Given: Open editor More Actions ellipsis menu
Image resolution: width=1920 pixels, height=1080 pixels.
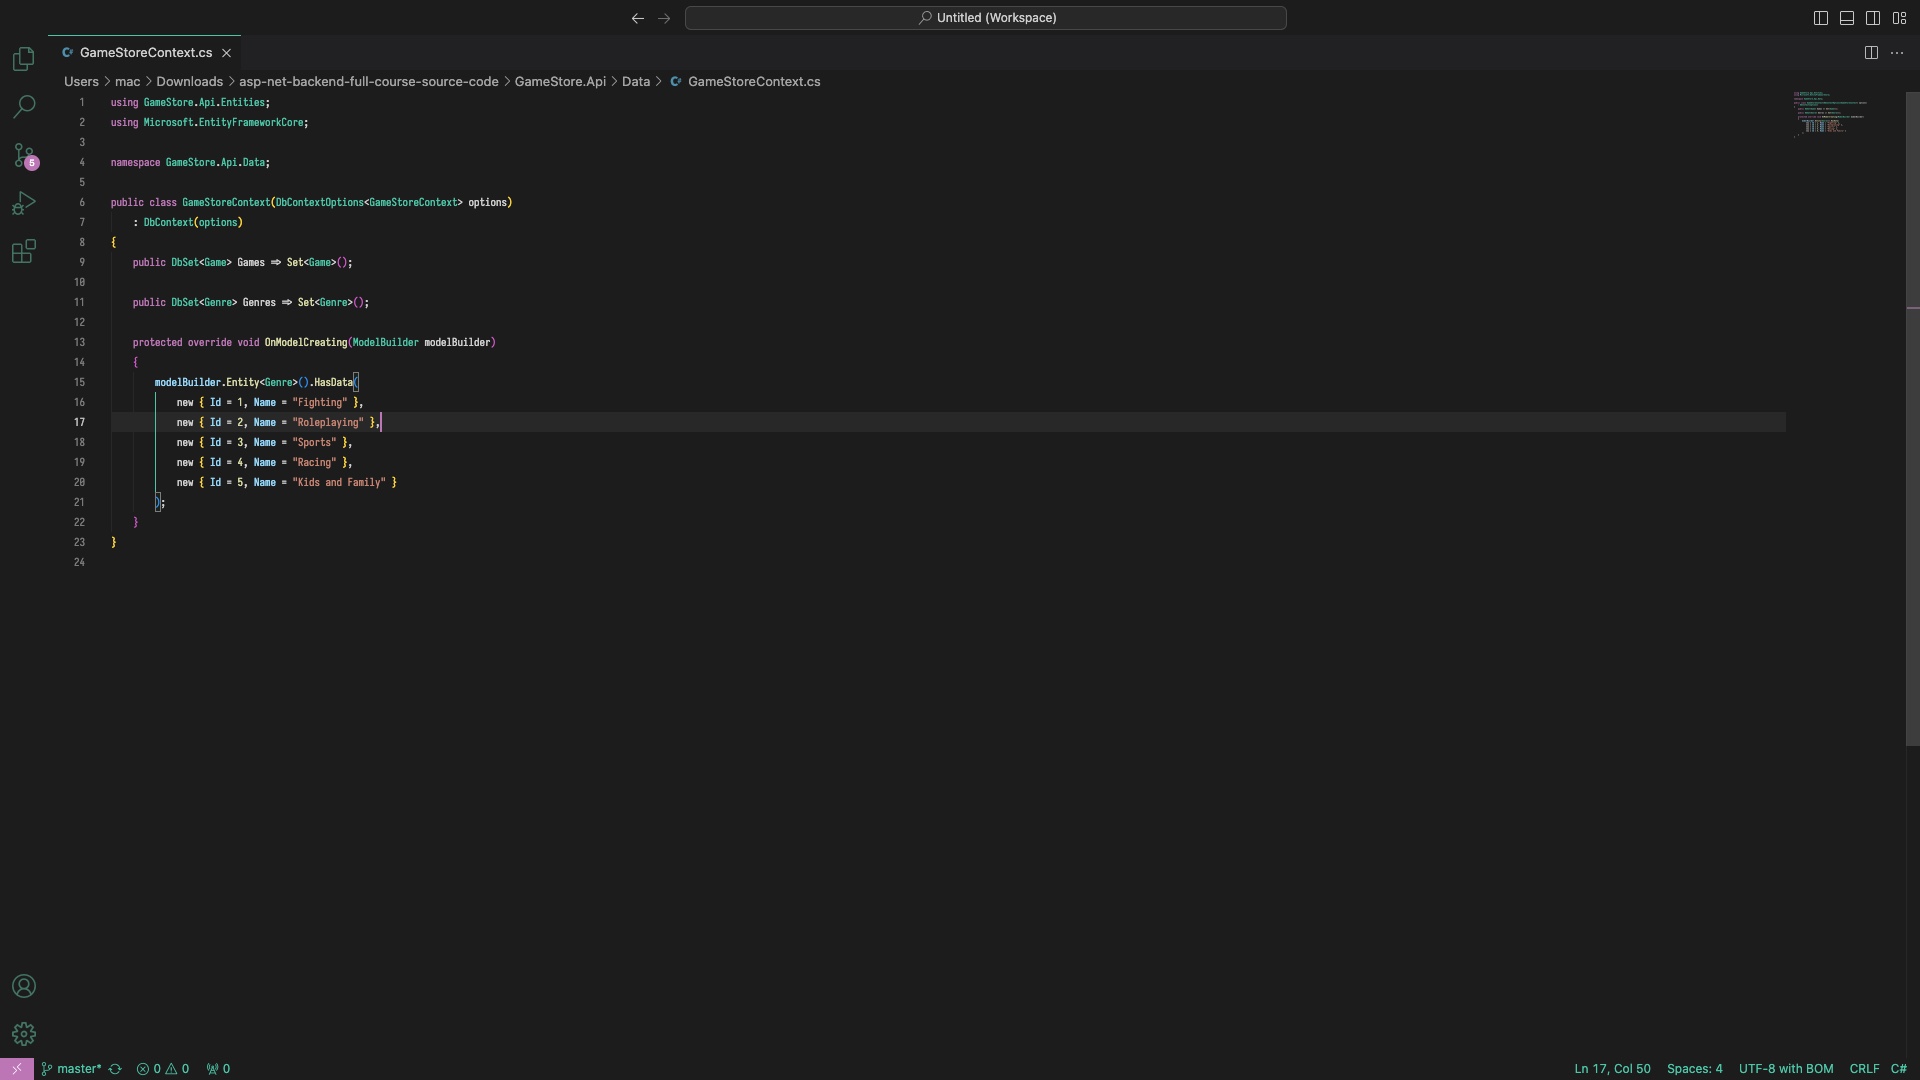Looking at the screenshot, I should [1897, 53].
